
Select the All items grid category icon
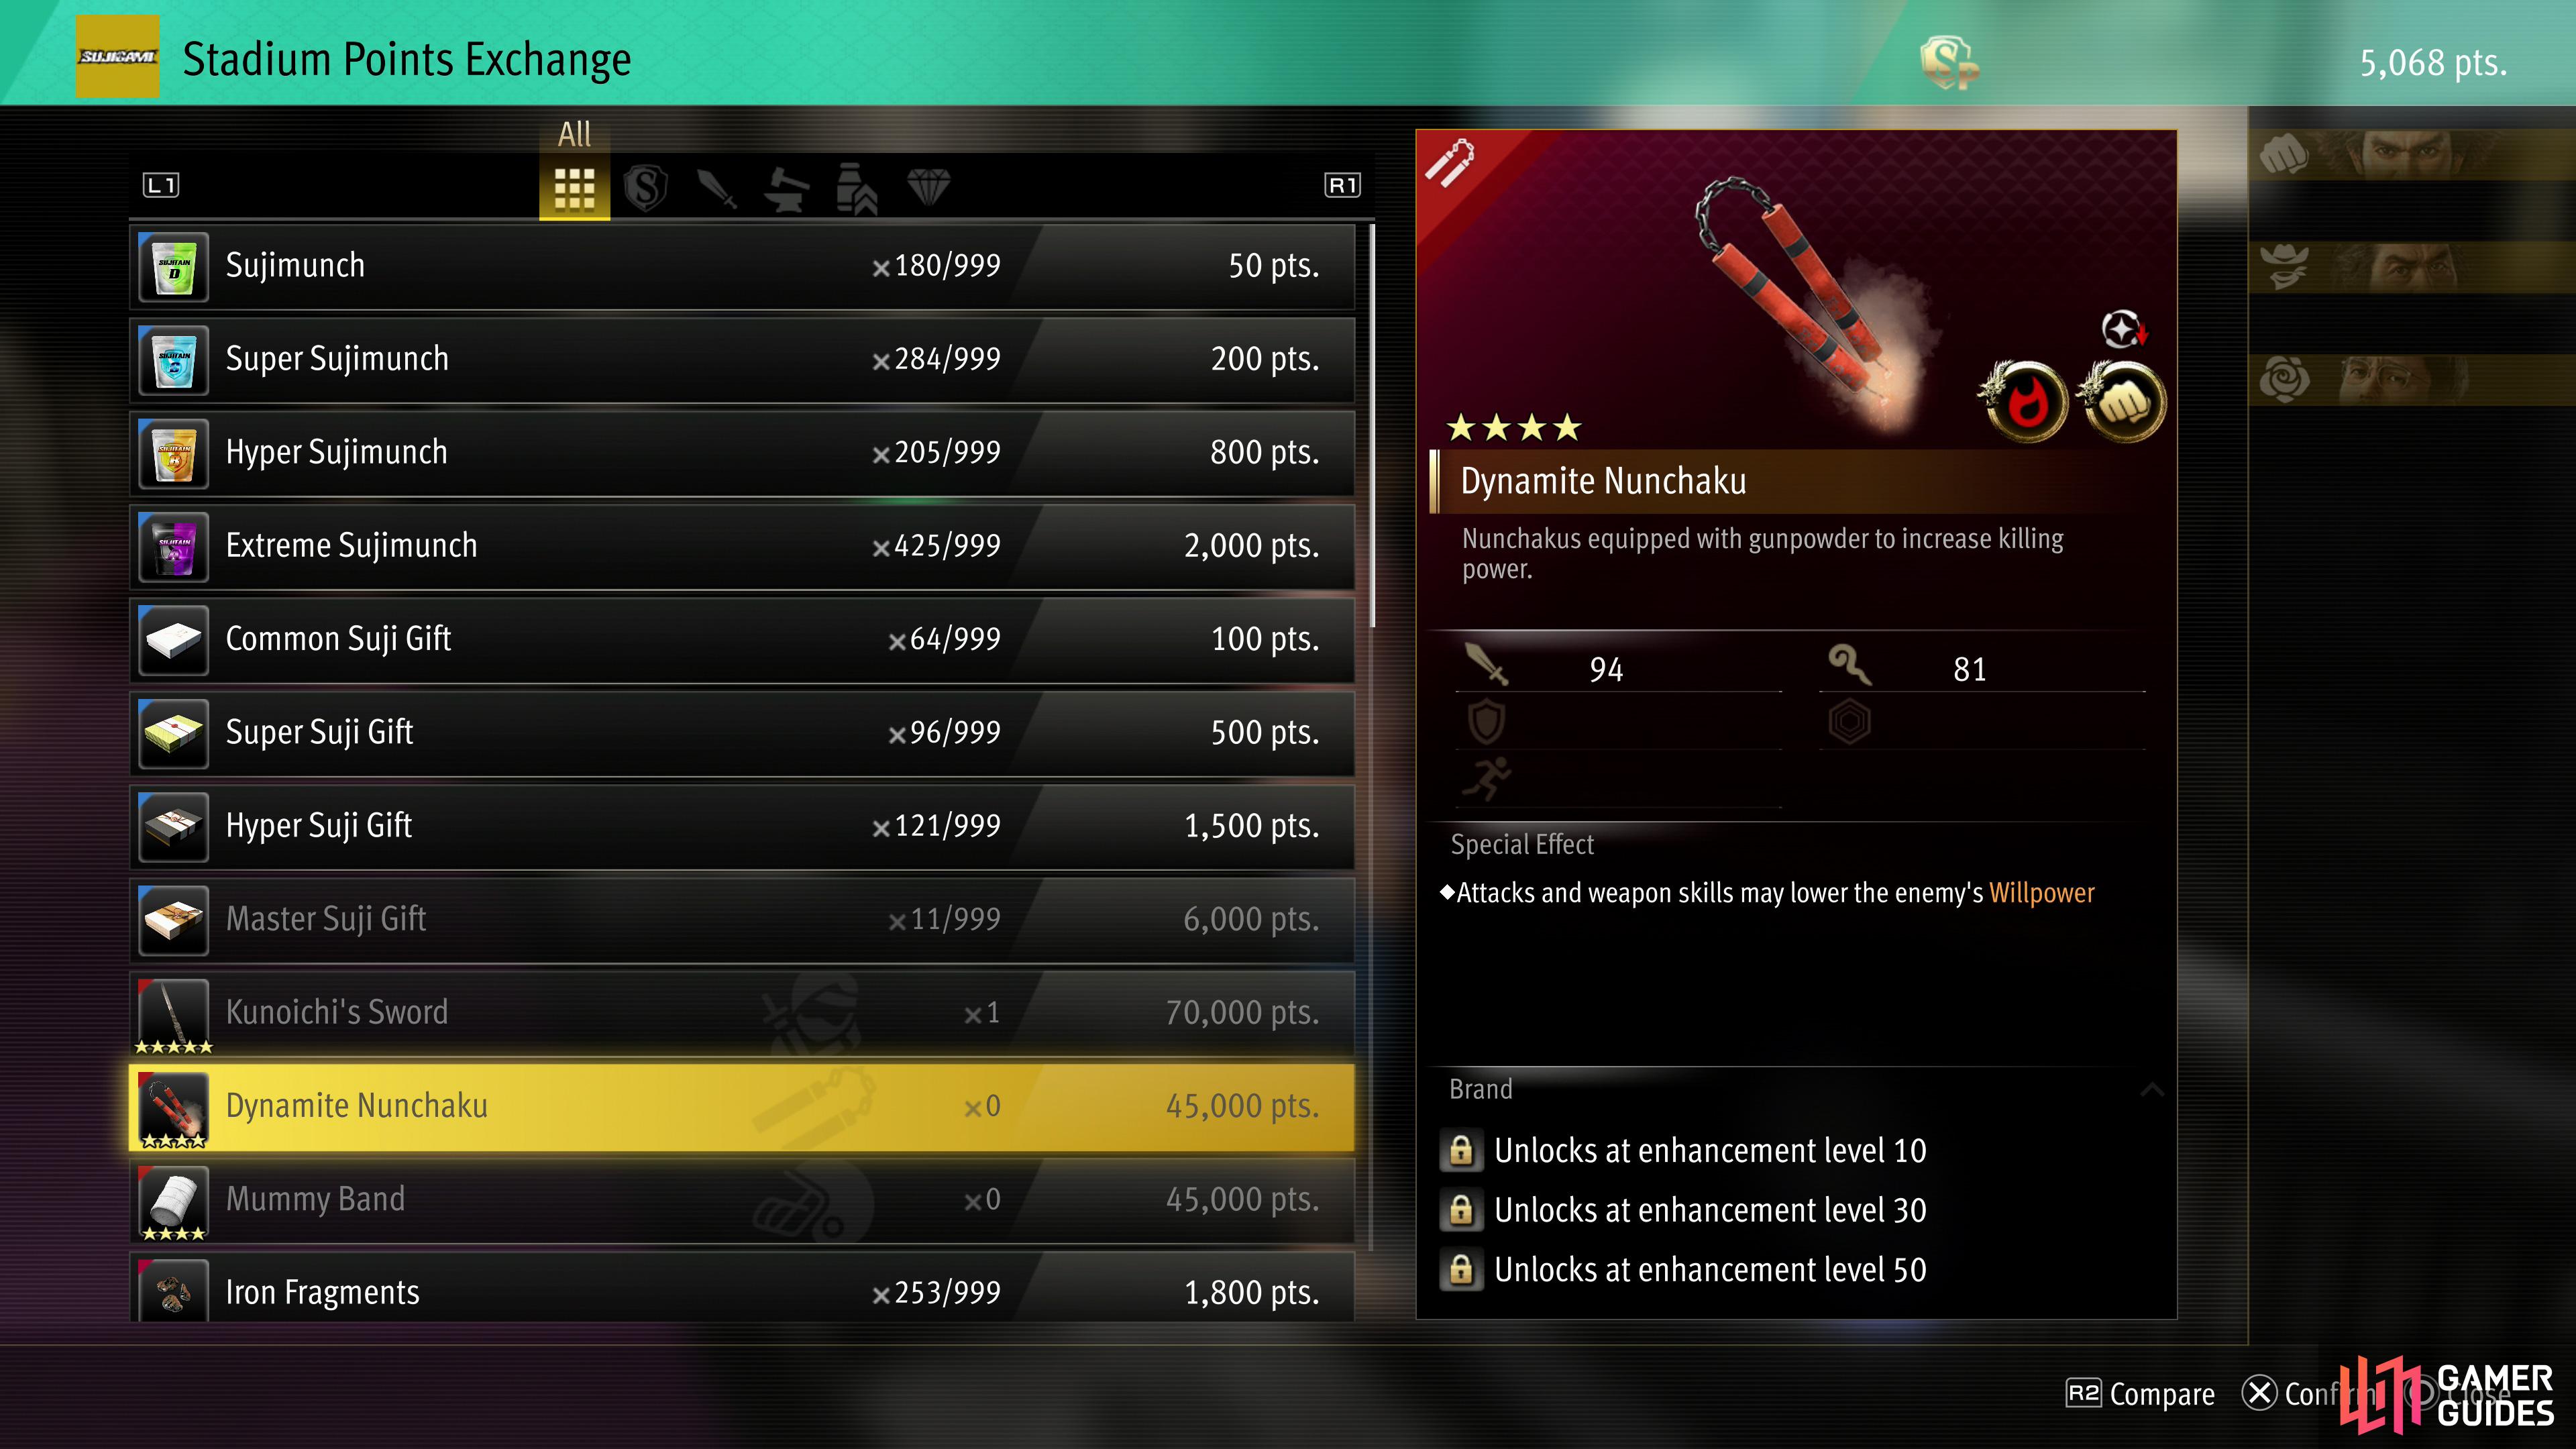(574, 187)
